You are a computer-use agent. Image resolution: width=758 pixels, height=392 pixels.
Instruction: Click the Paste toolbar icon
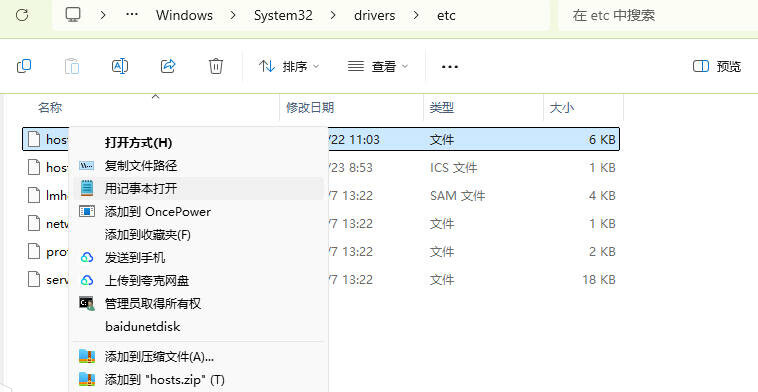point(72,66)
